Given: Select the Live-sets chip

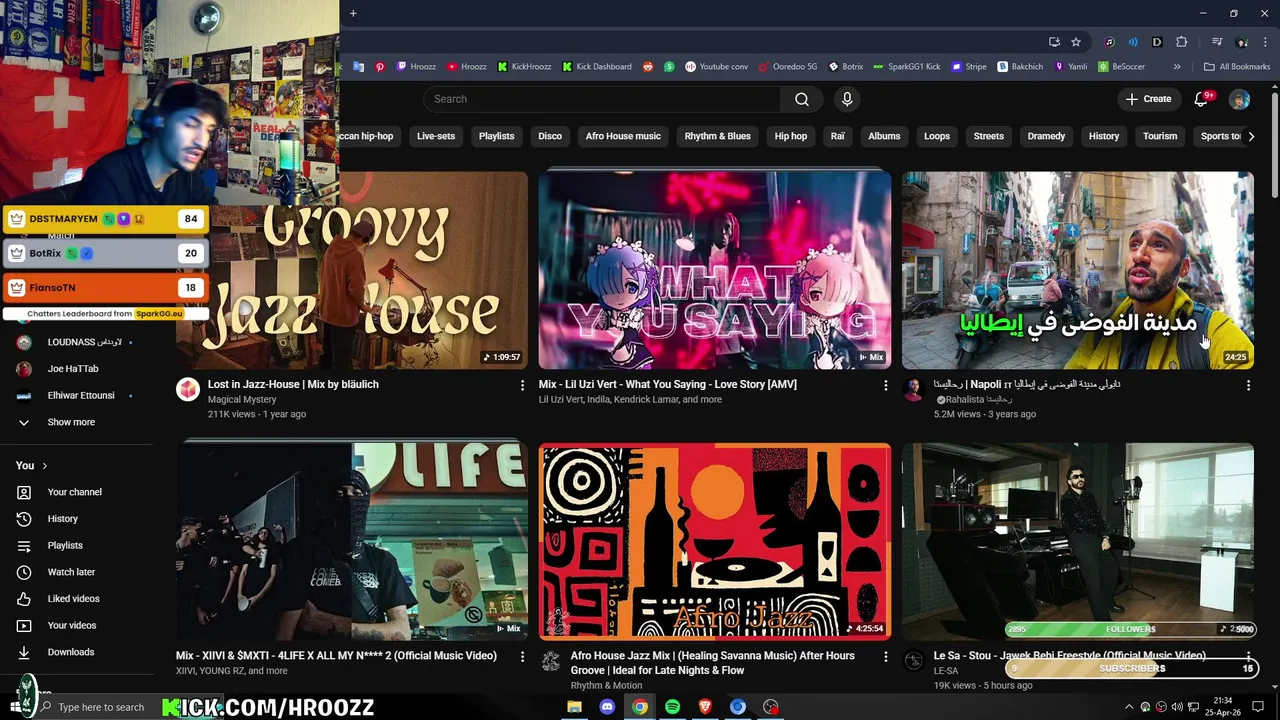Looking at the screenshot, I should point(436,136).
